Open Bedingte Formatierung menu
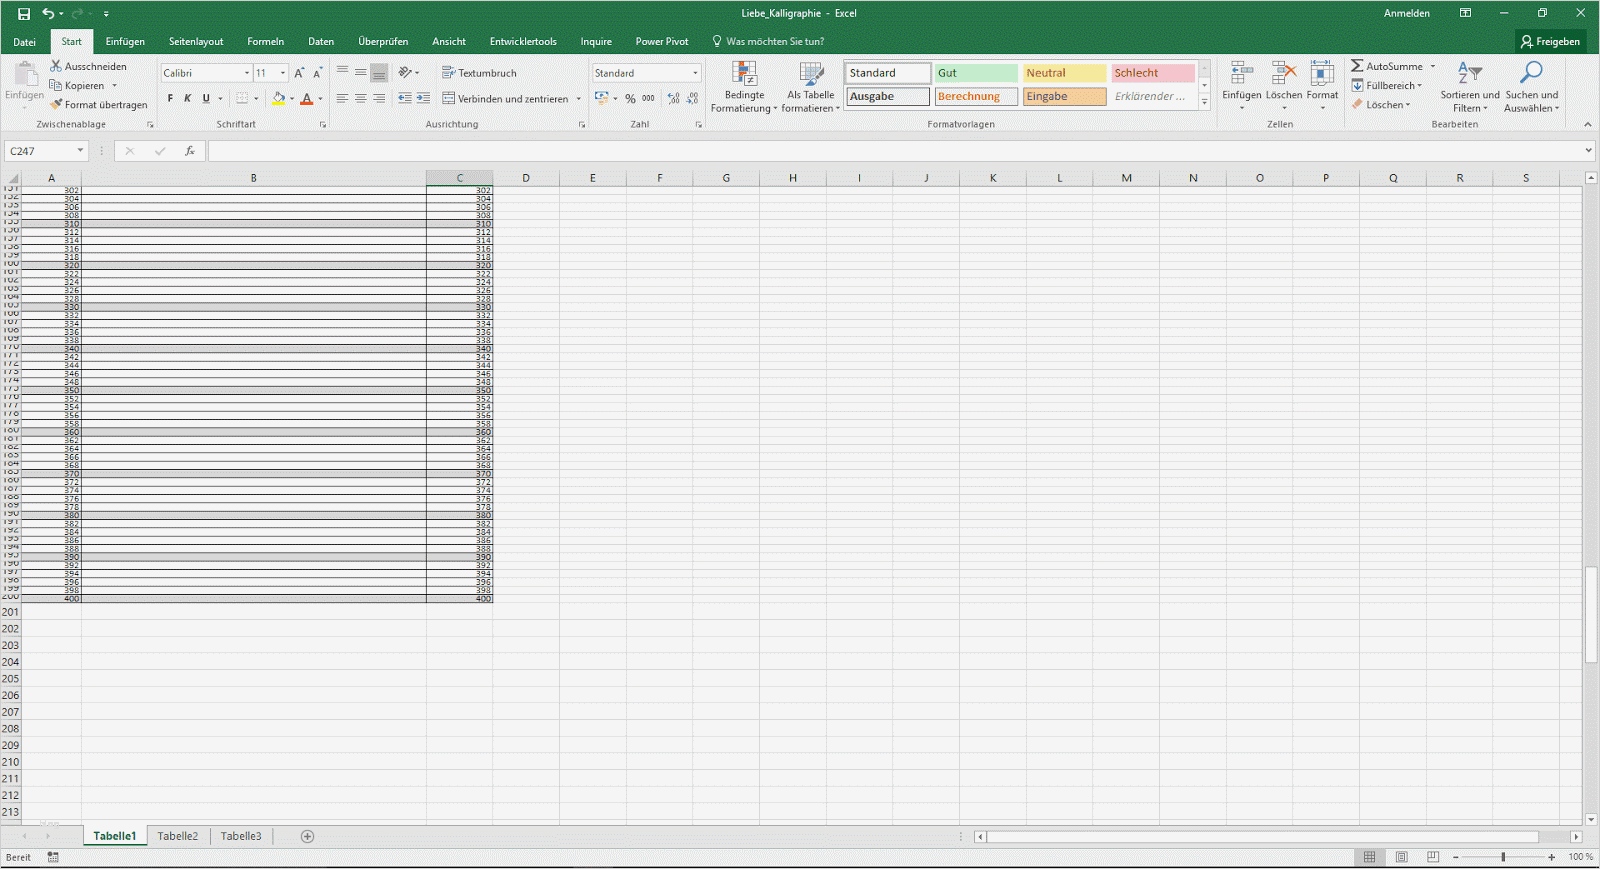The width and height of the screenshot is (1600, 869). [x=744, y=87]
